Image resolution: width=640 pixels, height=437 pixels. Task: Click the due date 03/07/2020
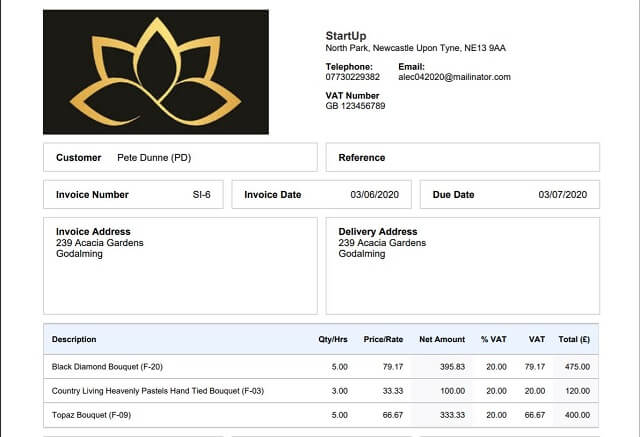point(563,195)
